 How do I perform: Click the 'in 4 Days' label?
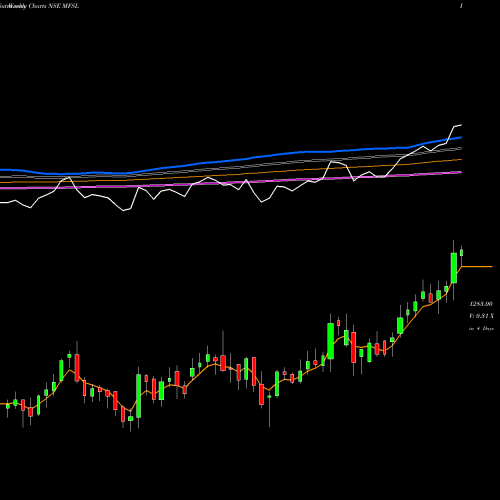pyautogui.click(x=481, y=328)
